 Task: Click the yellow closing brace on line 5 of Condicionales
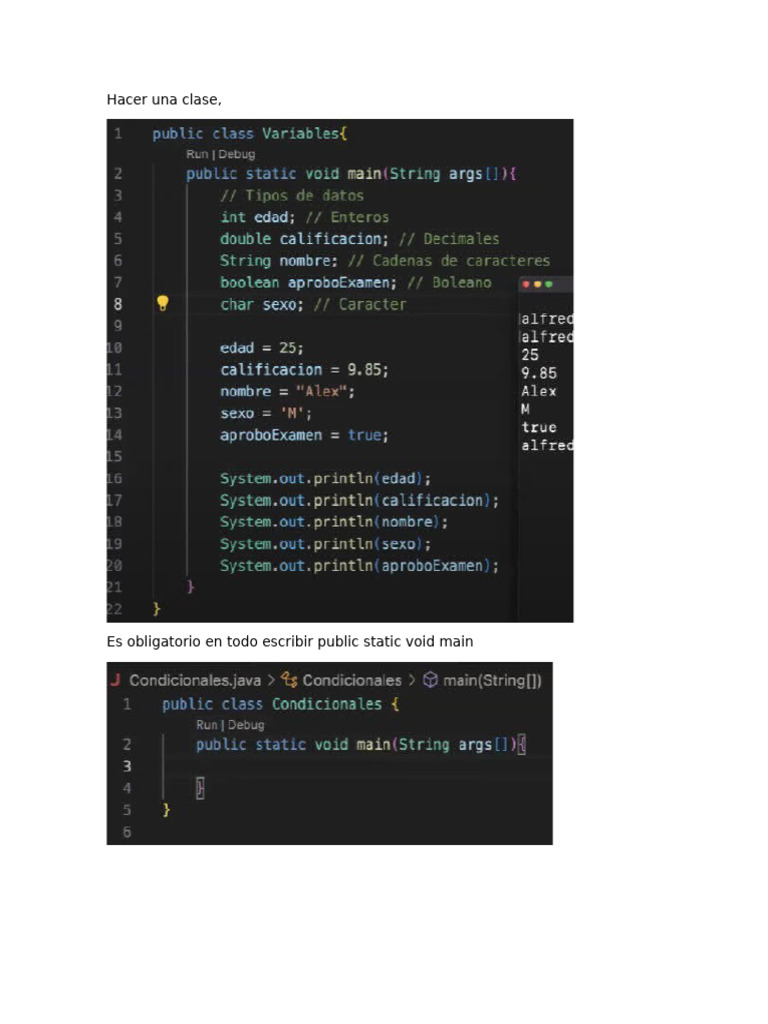[x=167, y=810]
